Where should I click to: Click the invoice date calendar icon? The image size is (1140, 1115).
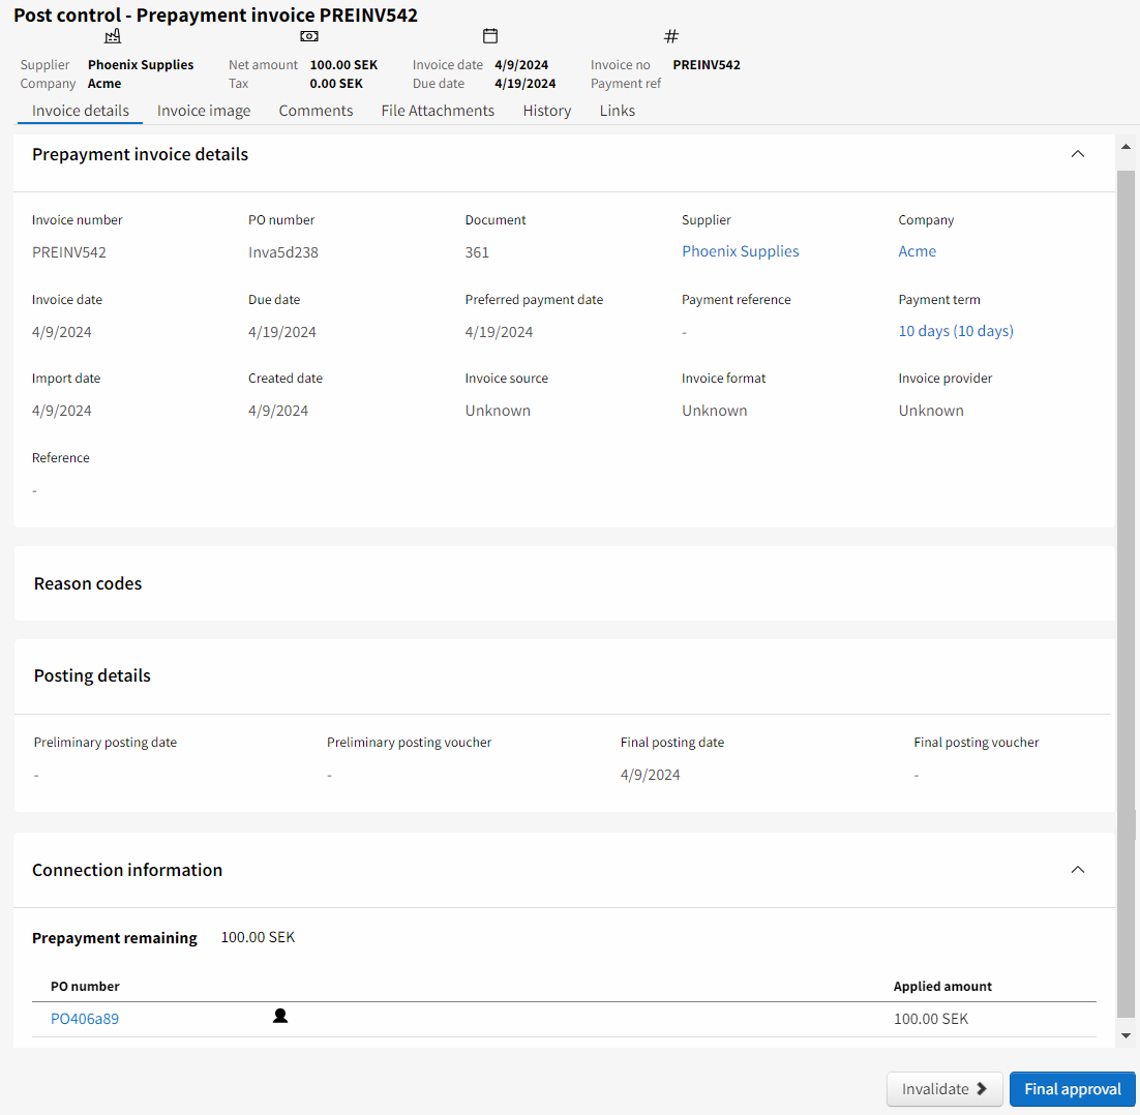pyautogui.click(x=490, y=37)
